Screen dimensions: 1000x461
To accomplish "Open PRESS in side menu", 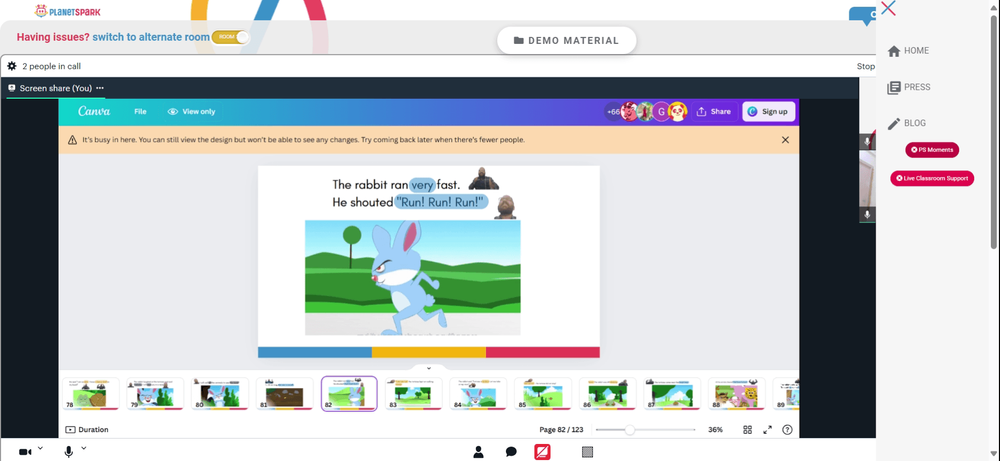I will (909, 87).
